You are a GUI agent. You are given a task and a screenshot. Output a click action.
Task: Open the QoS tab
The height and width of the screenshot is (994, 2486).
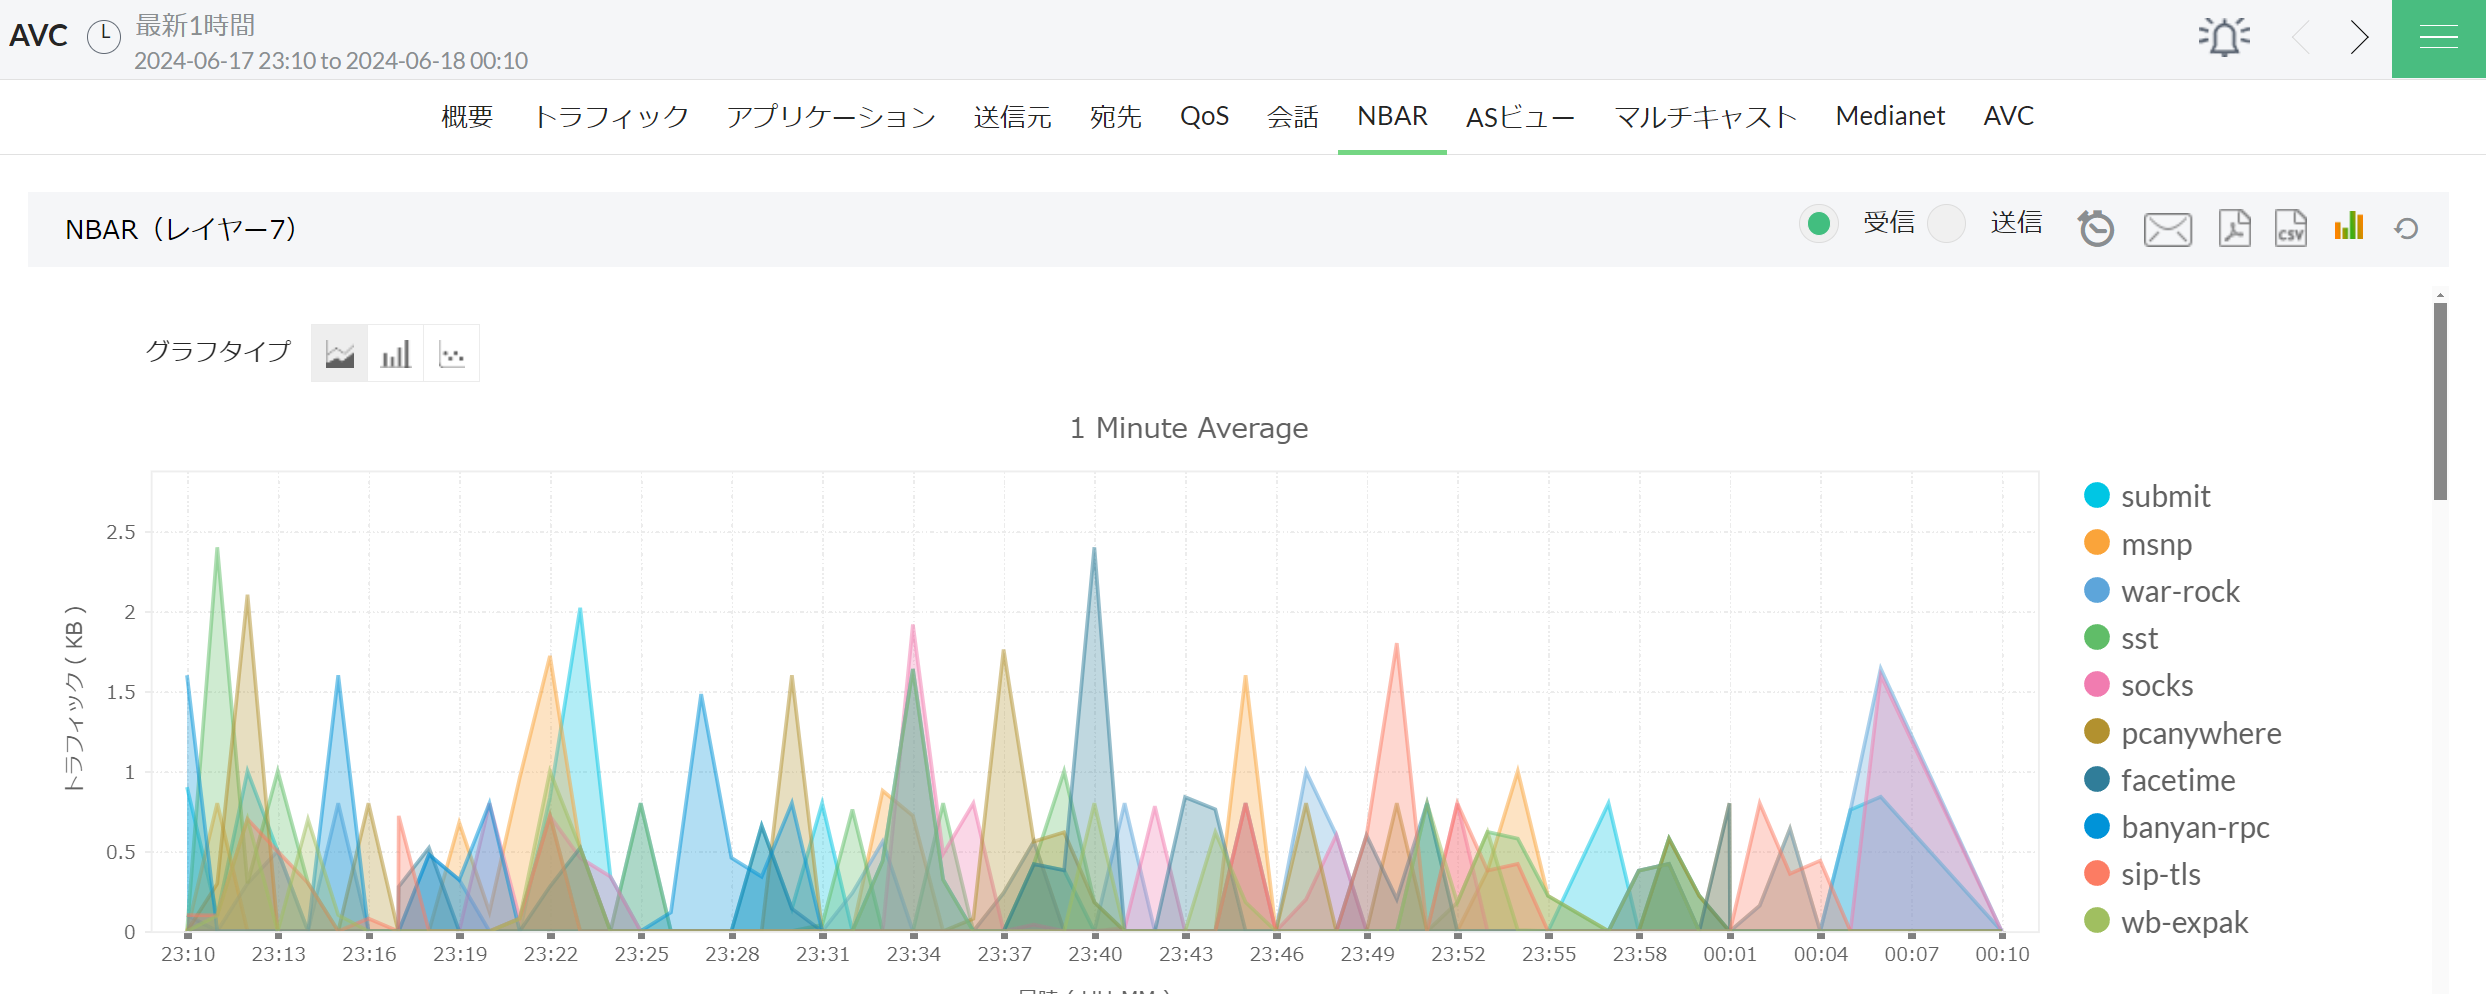pyautogui.click(x=1204, y=117)
